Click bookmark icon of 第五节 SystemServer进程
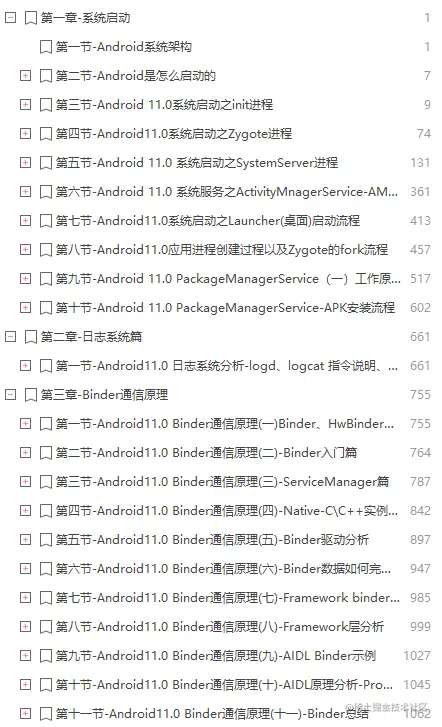This screenshot has width=442, height=727. coord(45,163)
